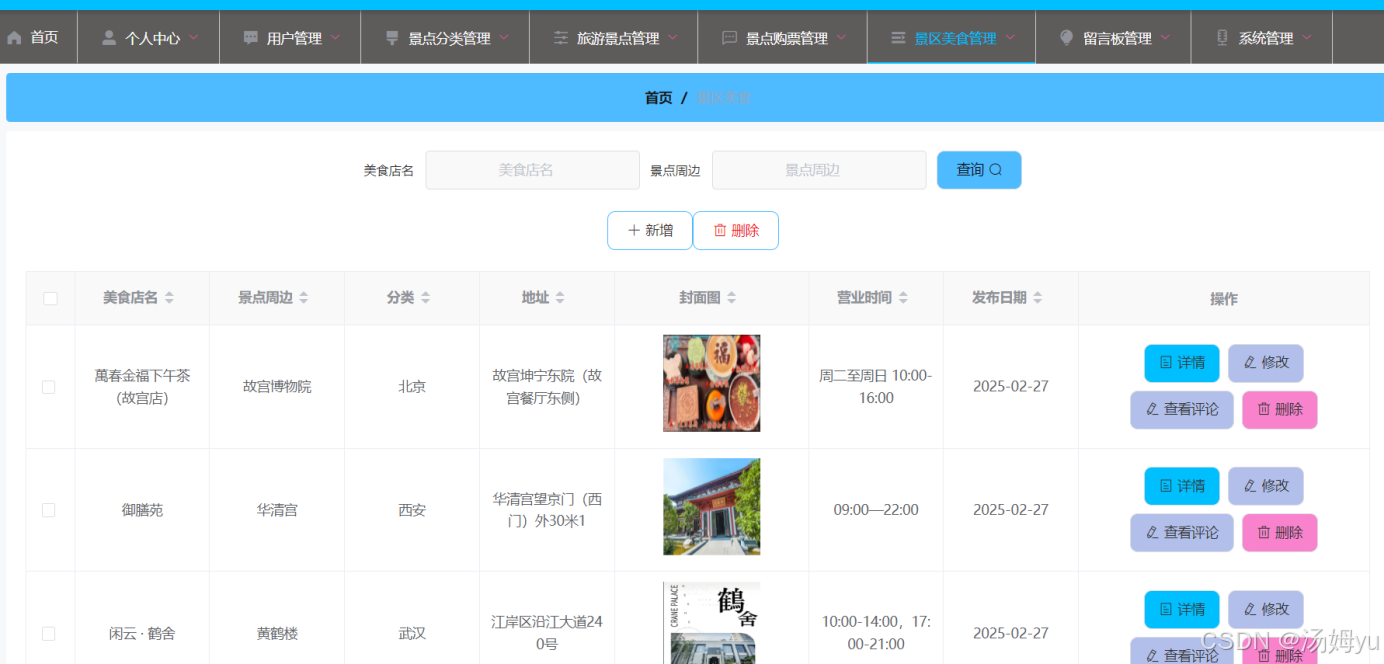Open the 景点购票管理 menu
Image resolution: width=1384 pixels, height=664 pixels.
783,38
